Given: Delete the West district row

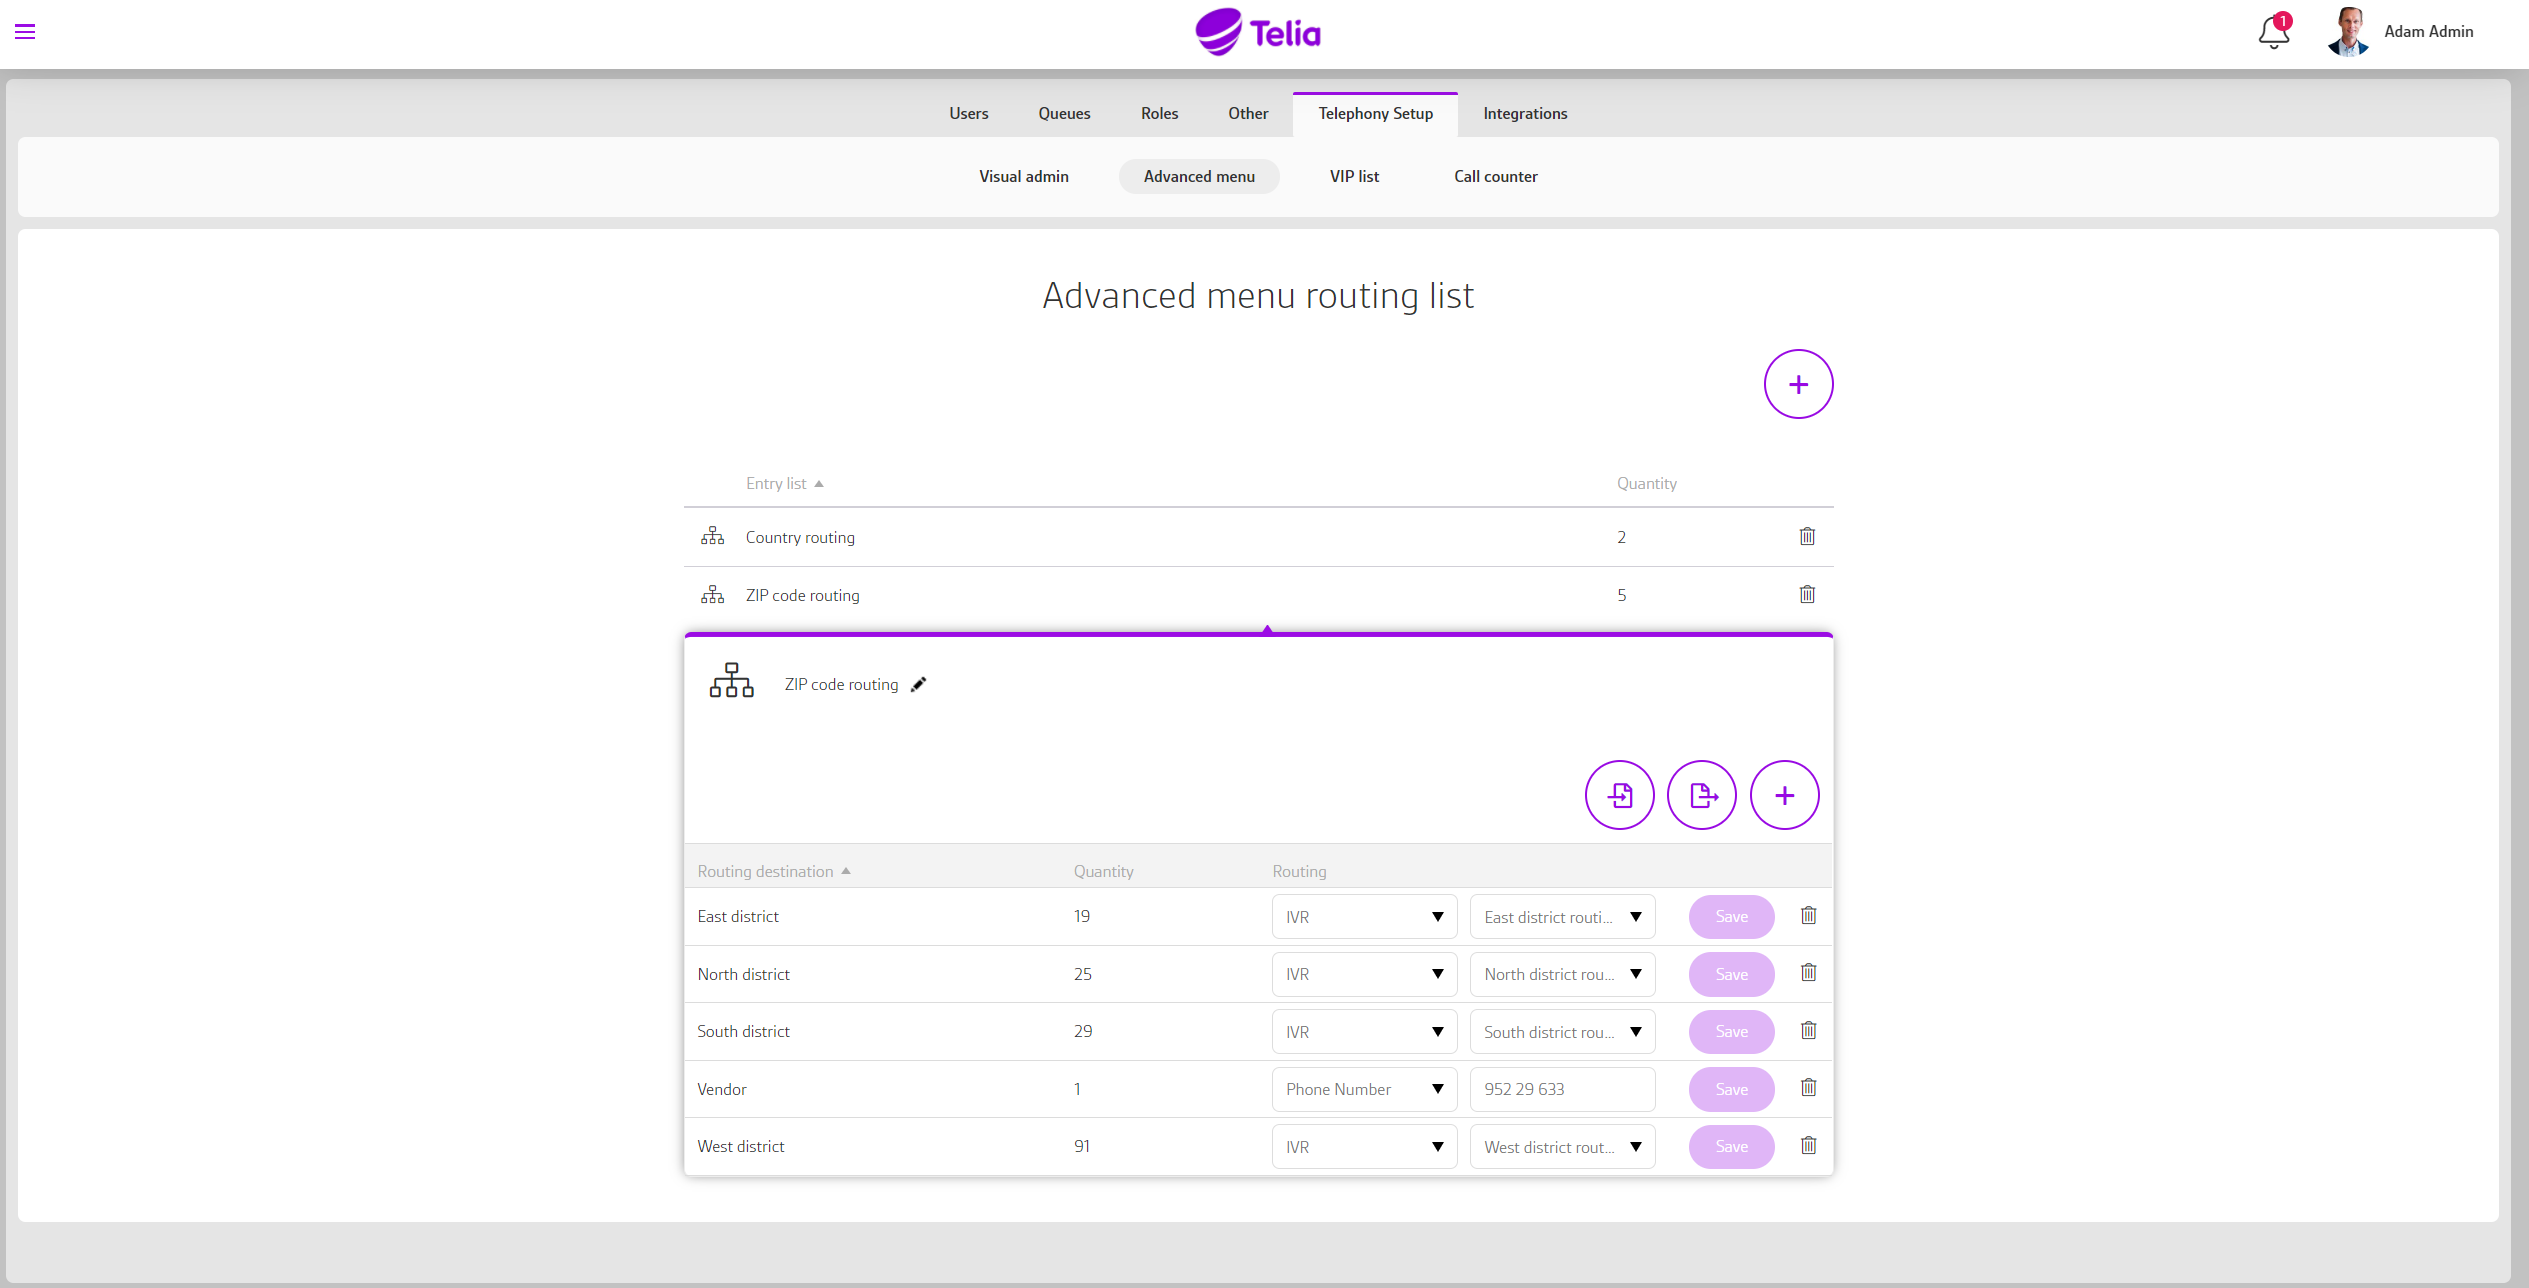Looking at the screenshot, I should 1808,1146.
